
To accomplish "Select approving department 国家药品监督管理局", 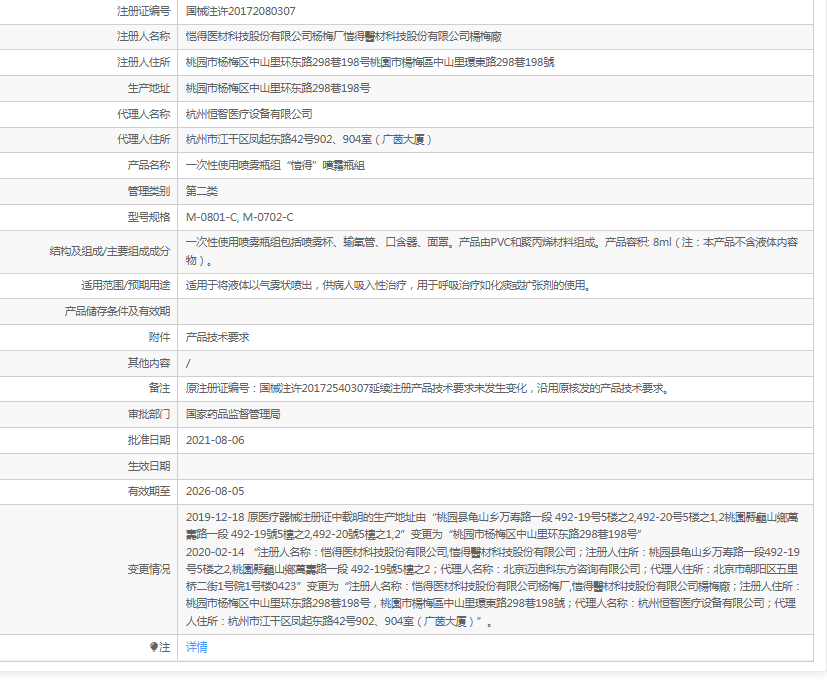I will [233, 414].
